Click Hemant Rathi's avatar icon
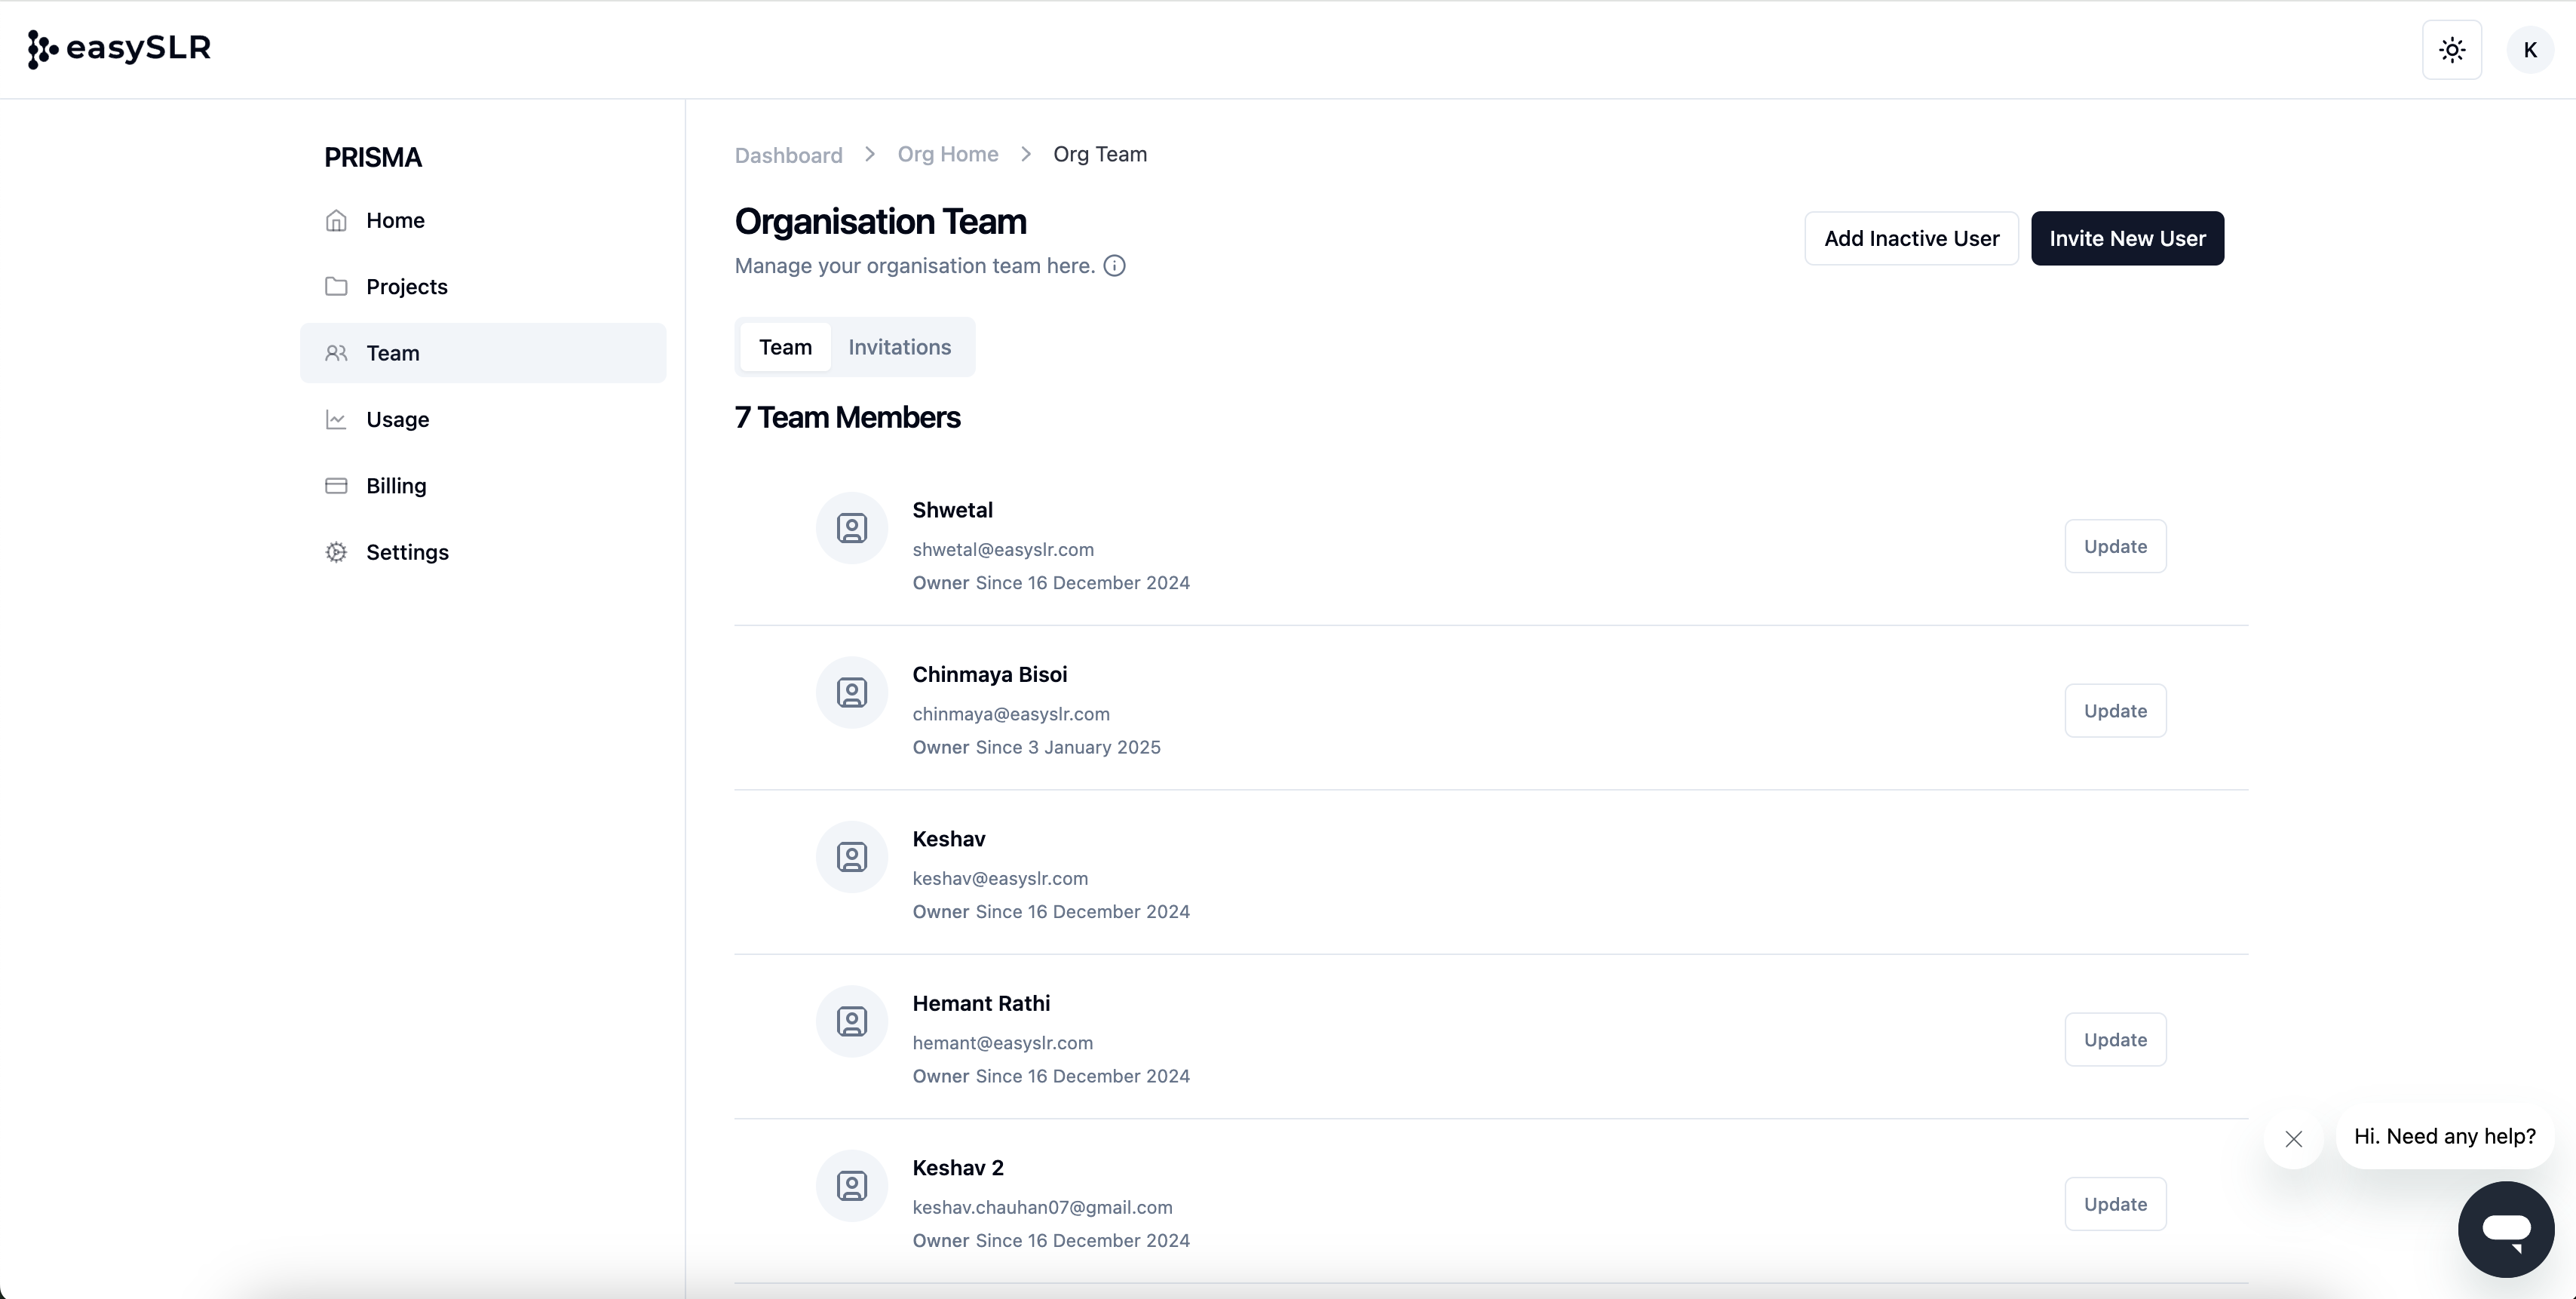 point(852,1021)
